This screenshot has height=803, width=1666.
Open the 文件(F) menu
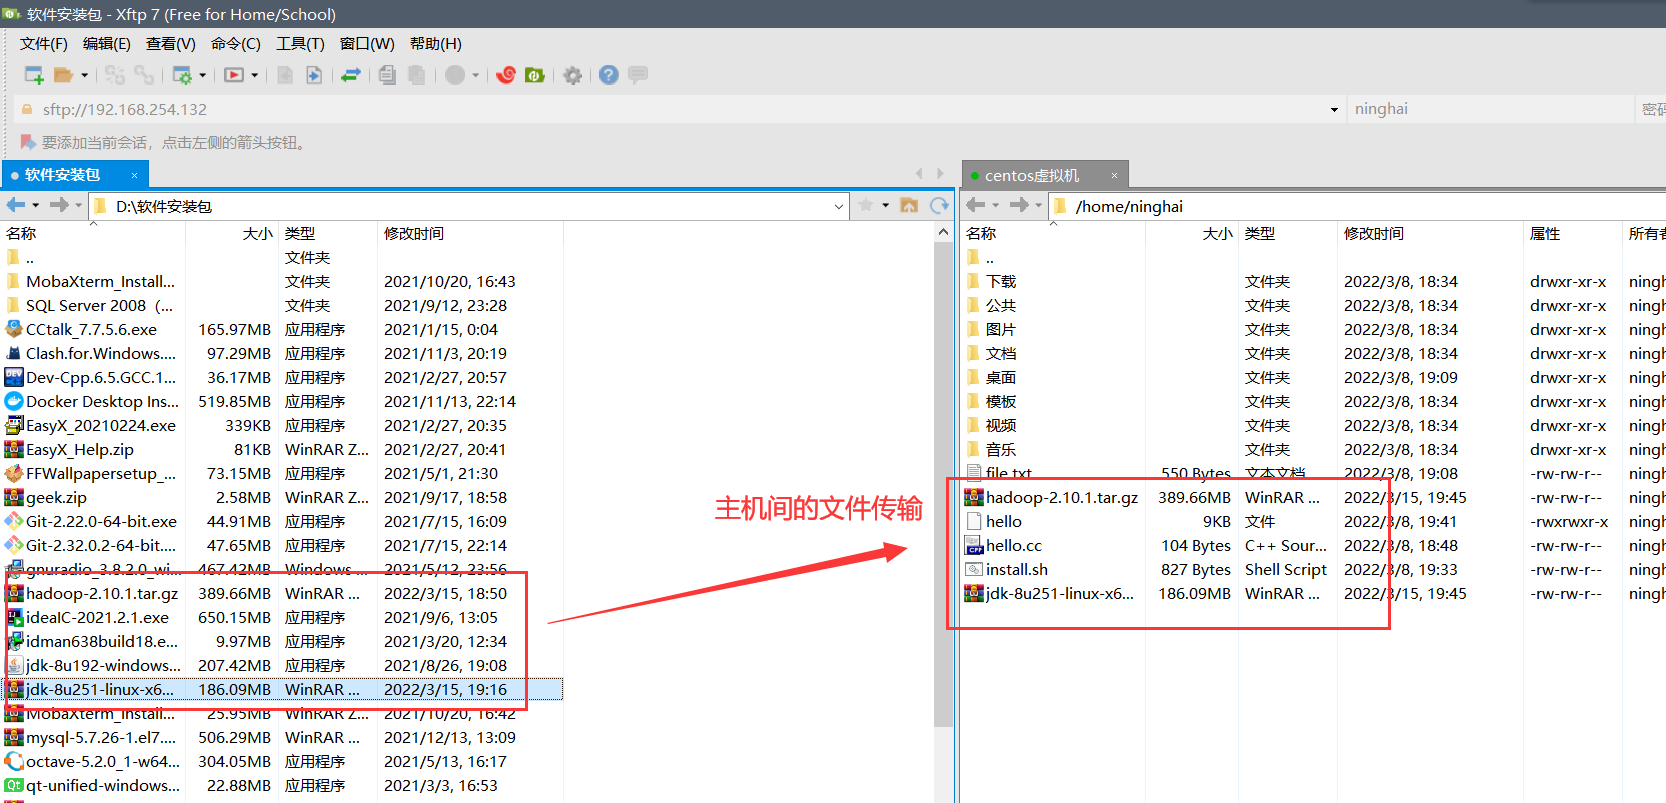(x=44, y=44)
